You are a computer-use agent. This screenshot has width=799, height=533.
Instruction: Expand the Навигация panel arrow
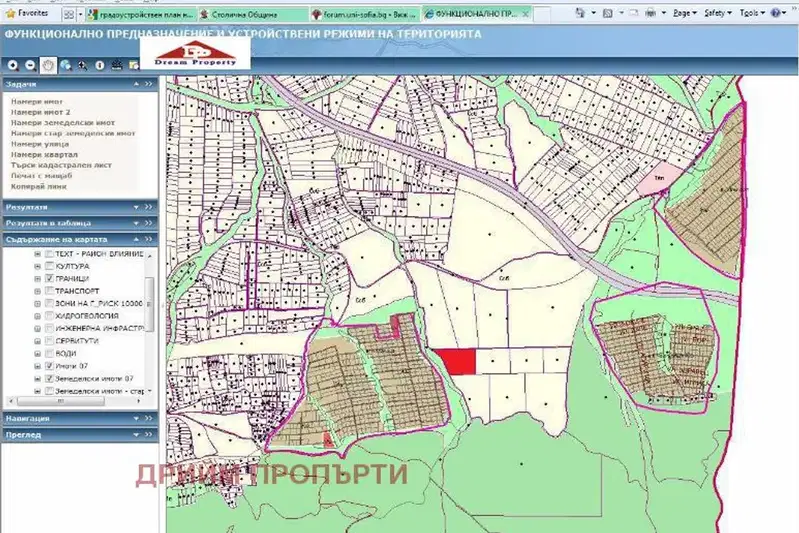pos(136,418)
